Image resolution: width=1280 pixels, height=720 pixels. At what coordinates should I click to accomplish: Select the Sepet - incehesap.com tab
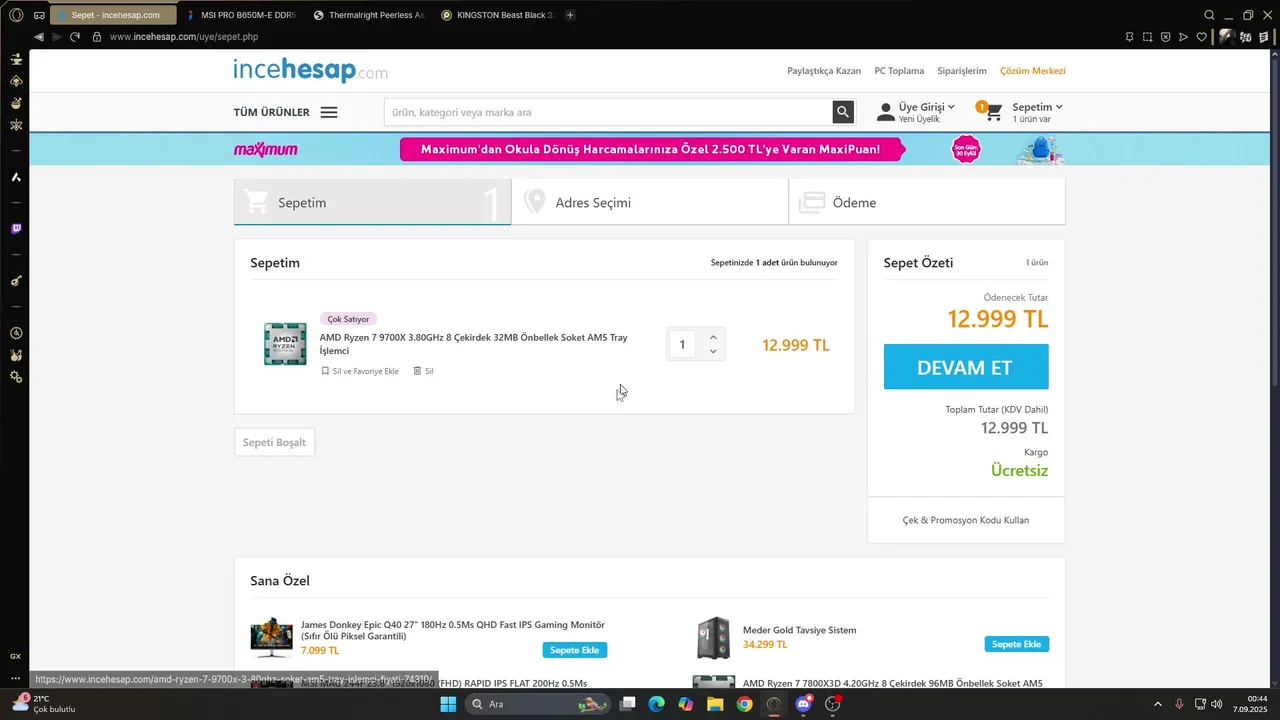click(114, 15)
